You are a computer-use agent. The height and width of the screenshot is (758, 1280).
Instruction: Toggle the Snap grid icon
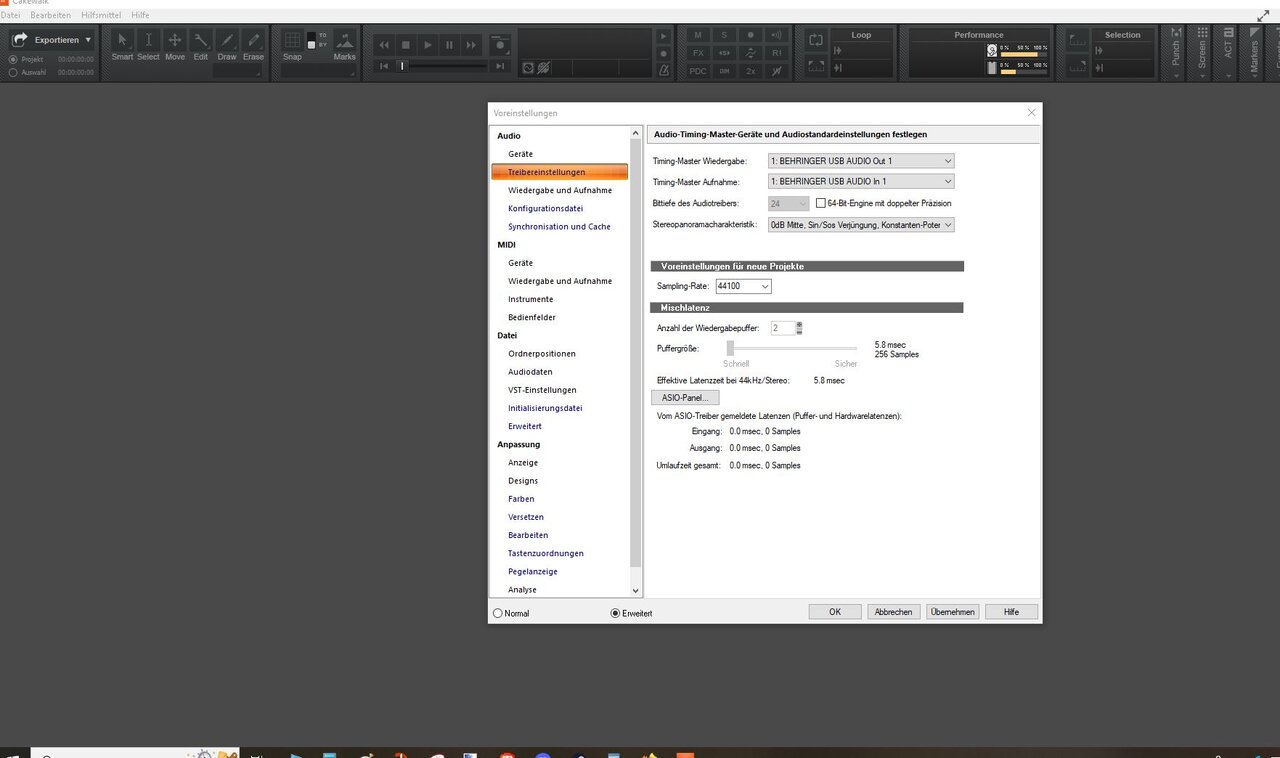292,40
